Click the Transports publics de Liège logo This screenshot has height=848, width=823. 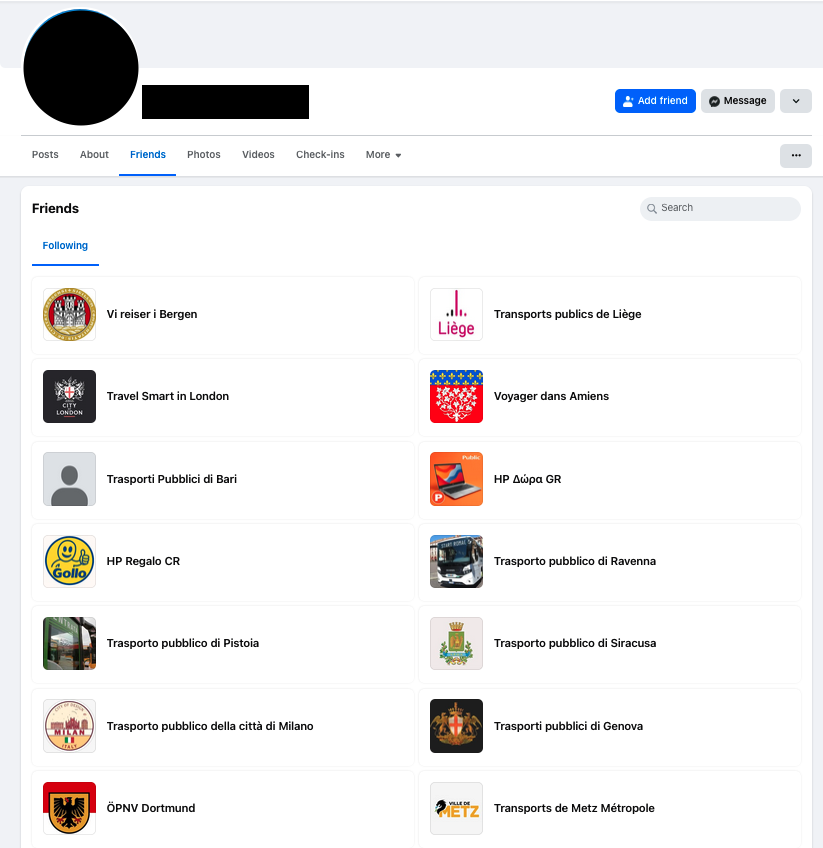pyautogui.click(x=456, y=313)
